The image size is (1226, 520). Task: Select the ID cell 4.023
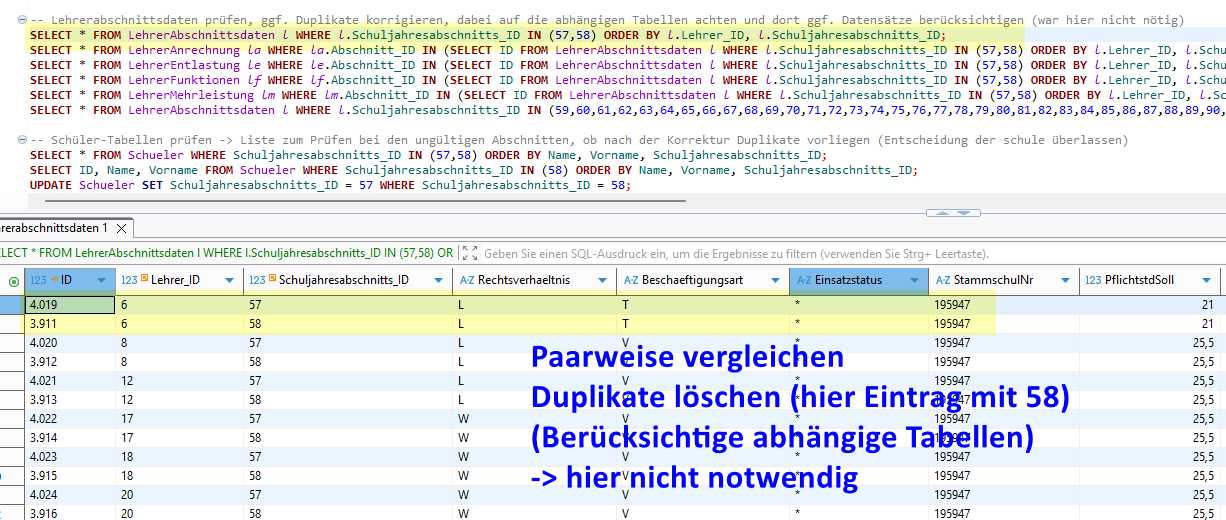(70, 456)
